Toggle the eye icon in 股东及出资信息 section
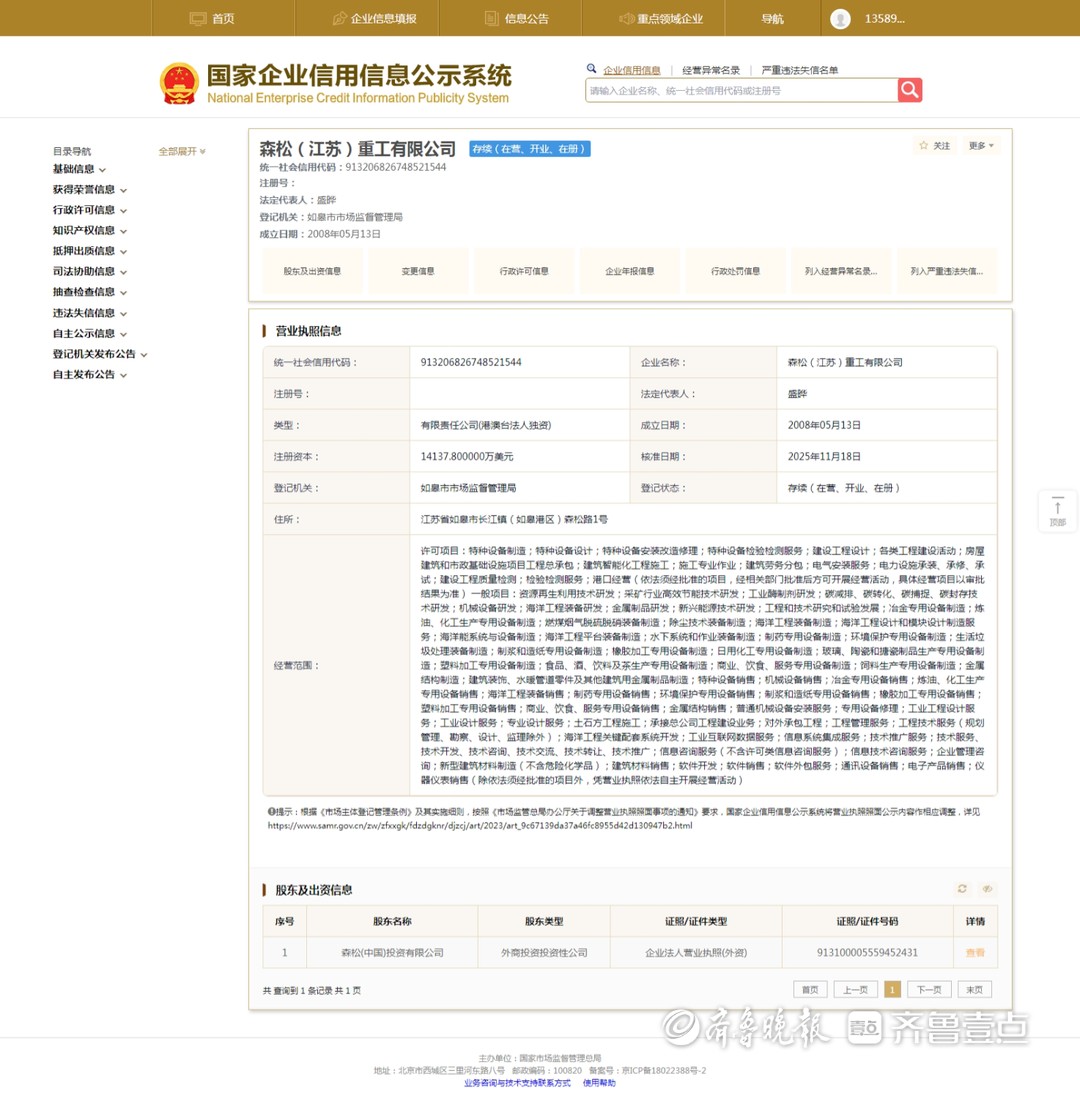This screenshot has width=1080, height=1101. coord(987,889)
